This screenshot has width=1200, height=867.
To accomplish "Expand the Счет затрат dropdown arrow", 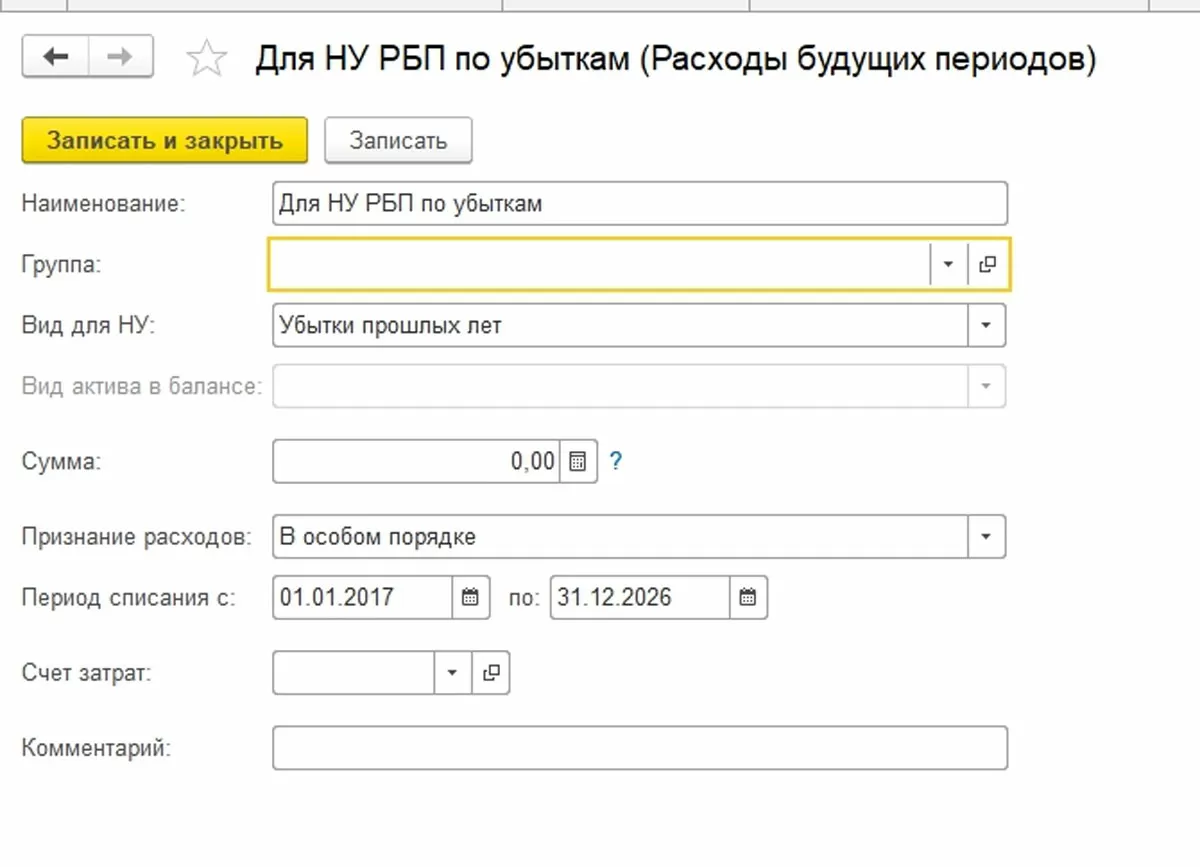I will coord(452,673).
